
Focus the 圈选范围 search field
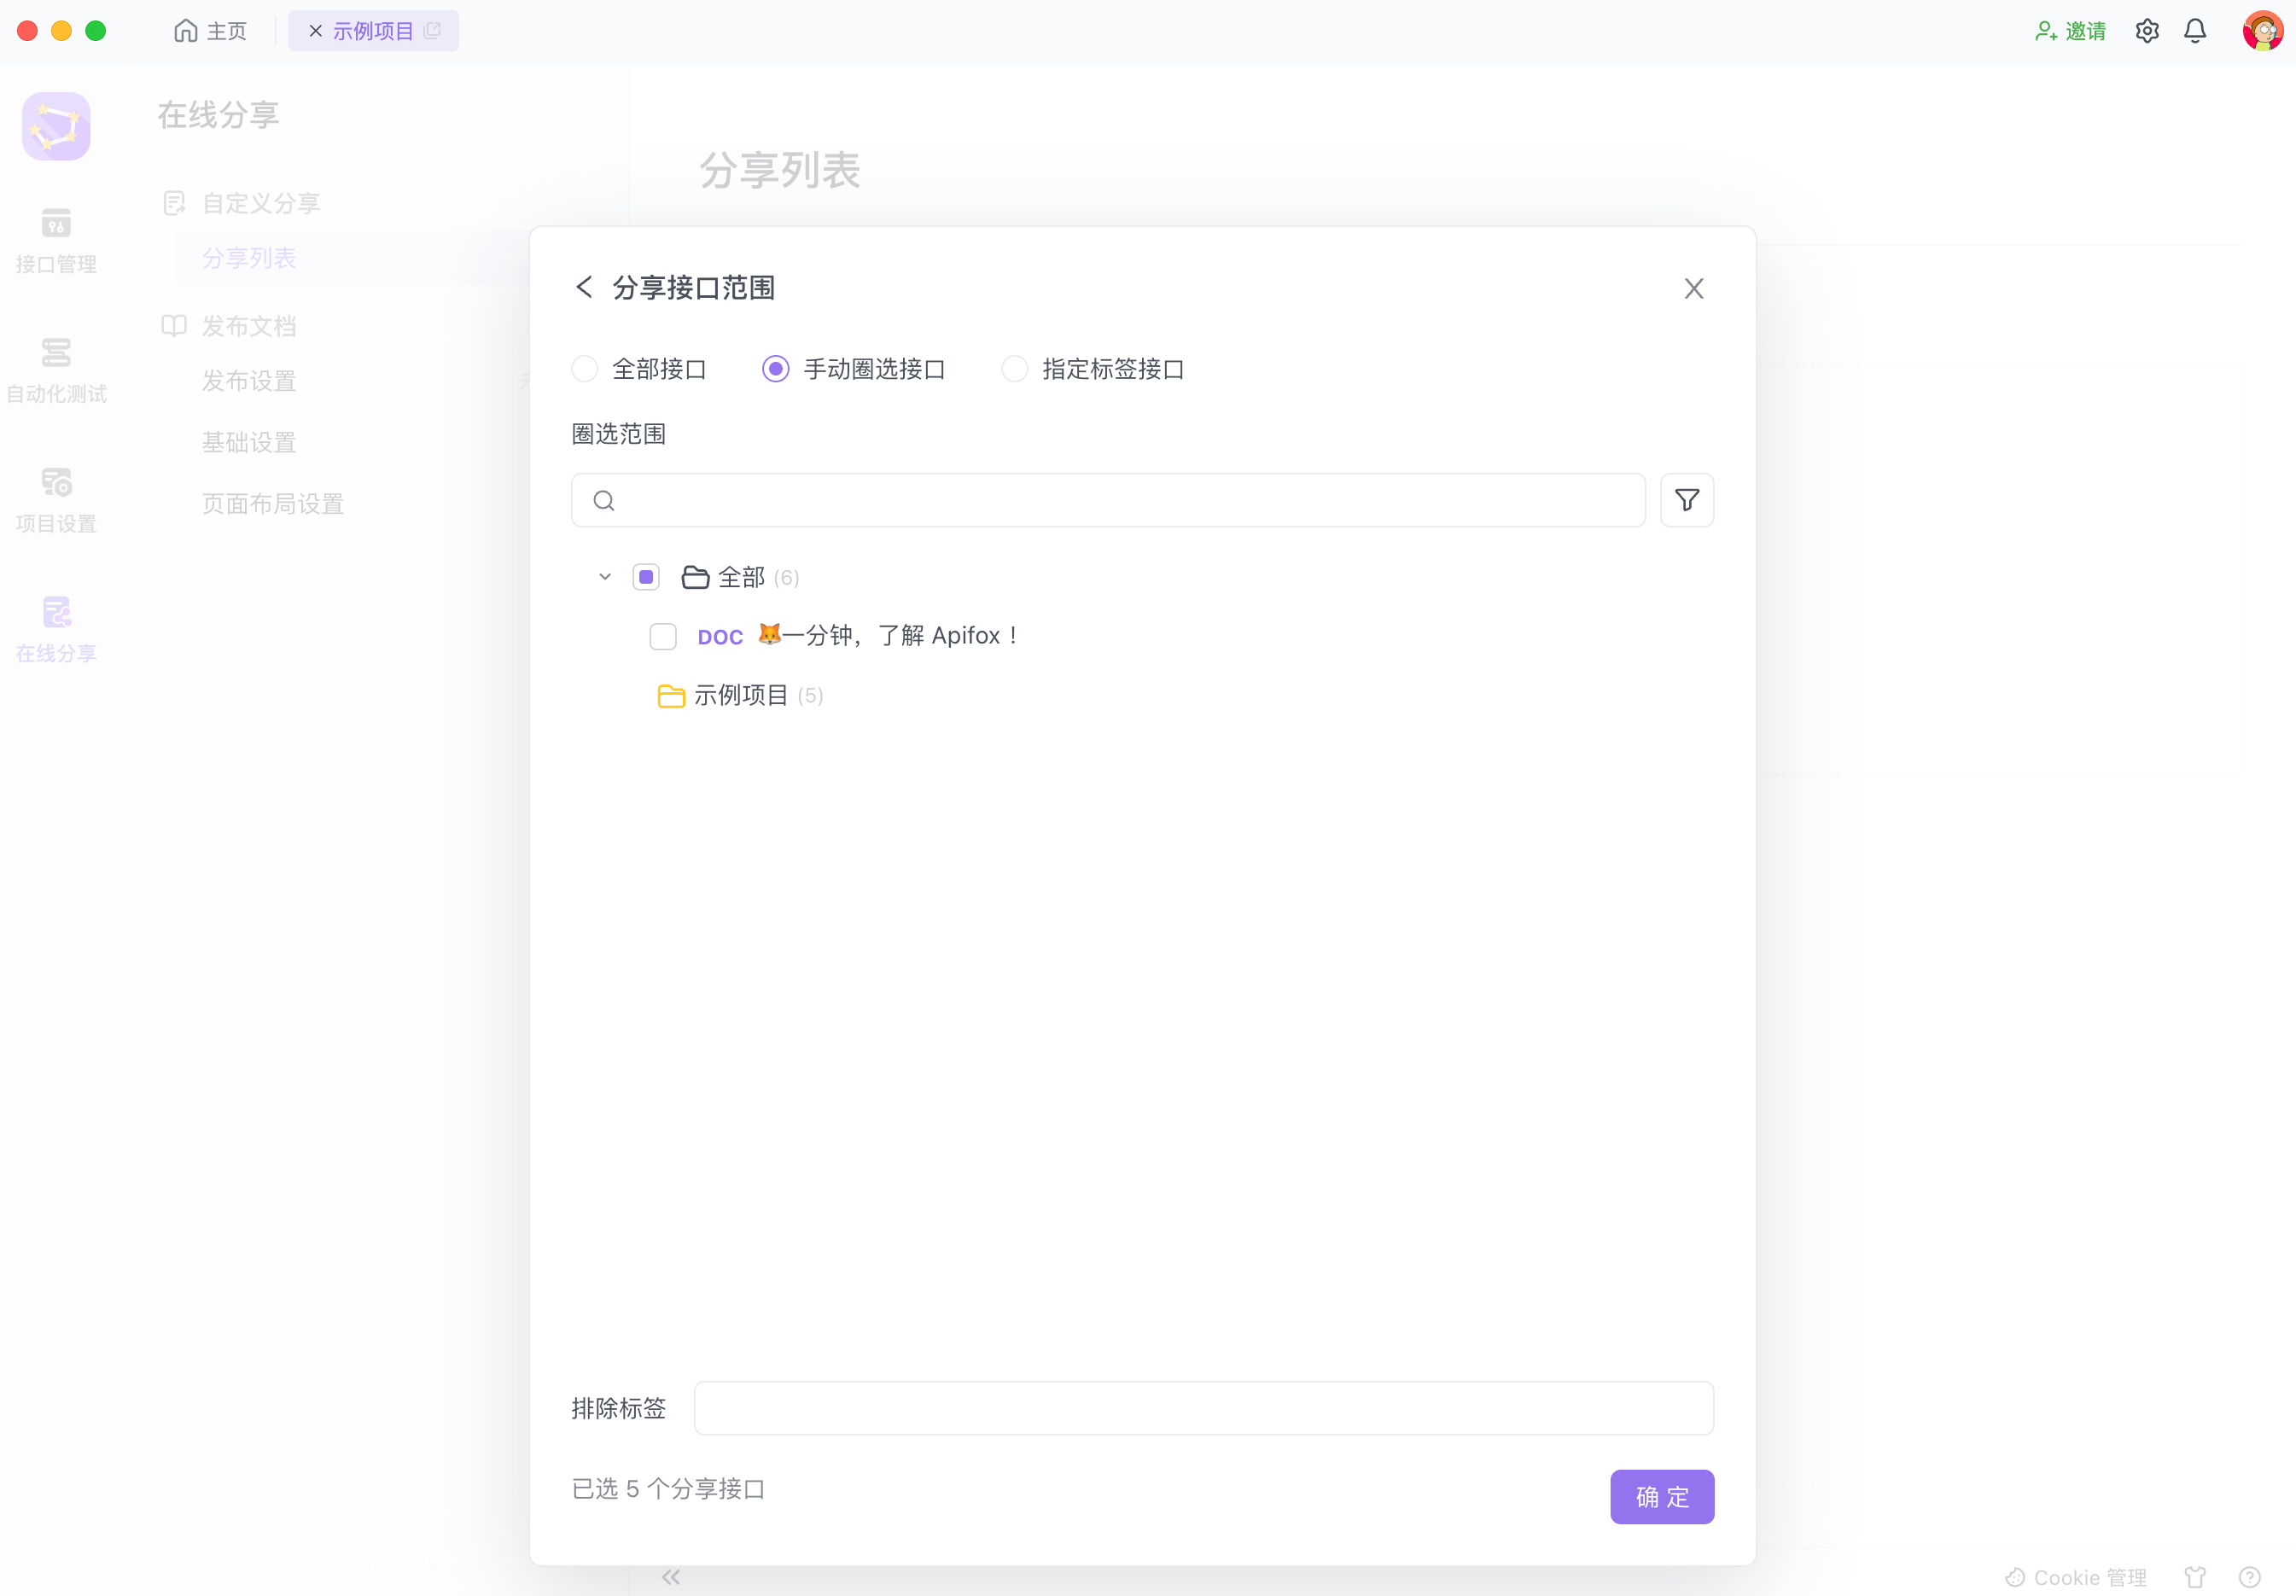click(1108, 500)
